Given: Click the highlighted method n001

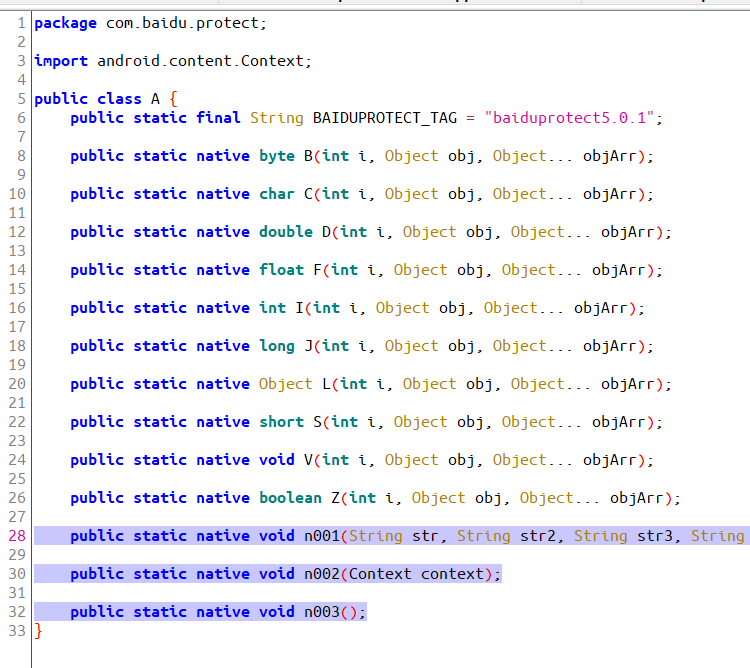Looking at the screenshot, I should [x=321, y=536].
